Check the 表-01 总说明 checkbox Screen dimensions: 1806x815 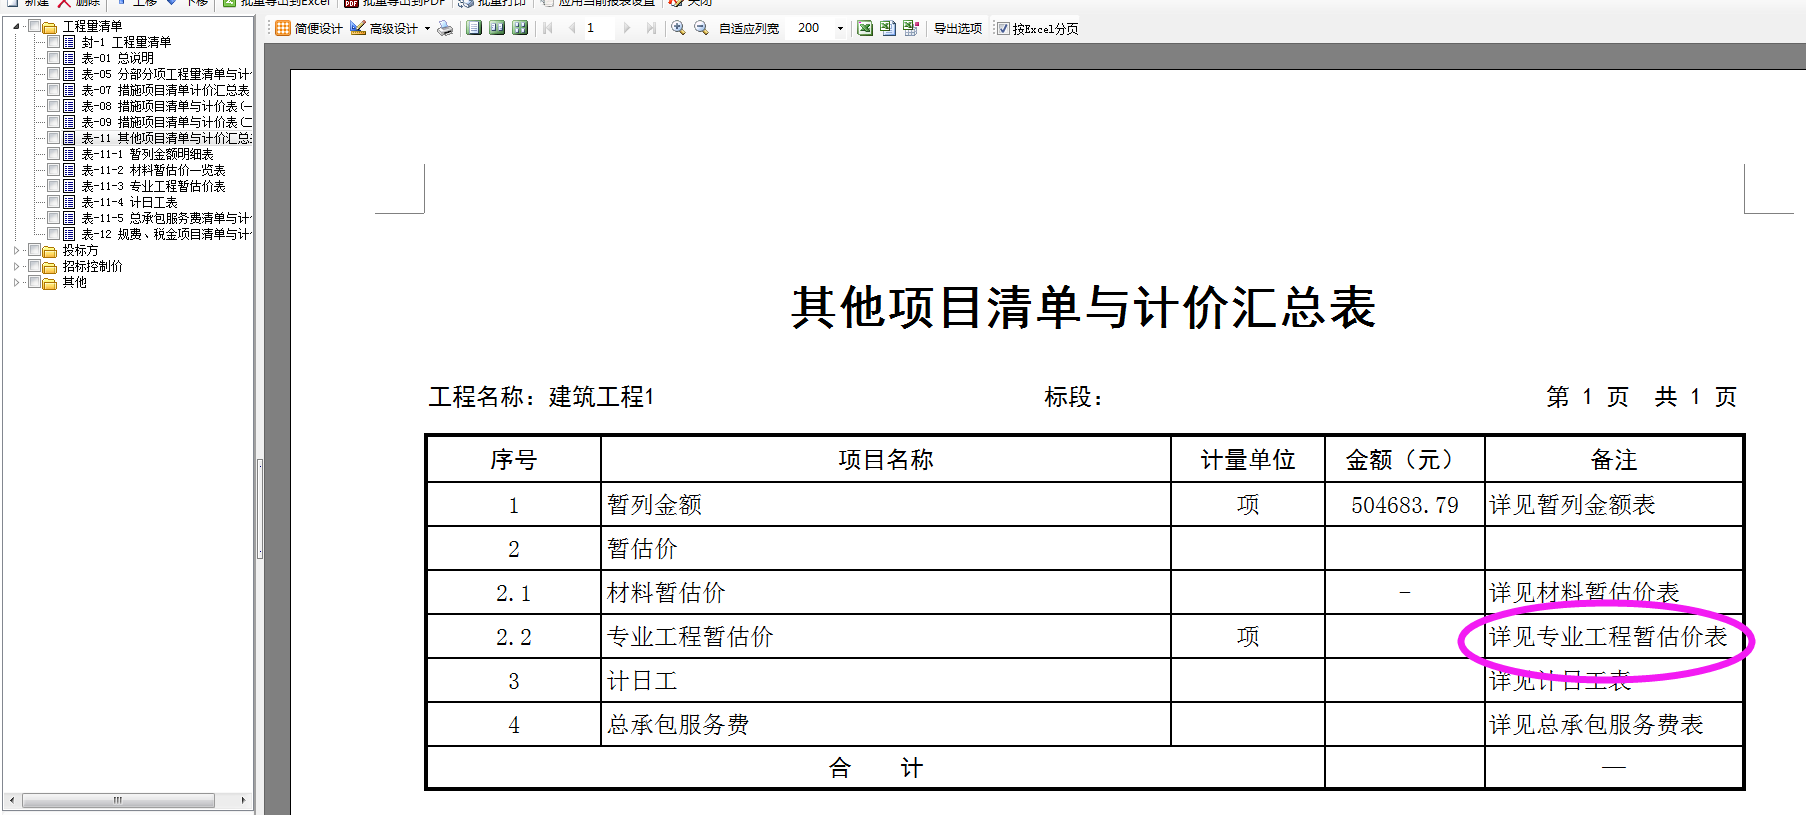[53, 58]
